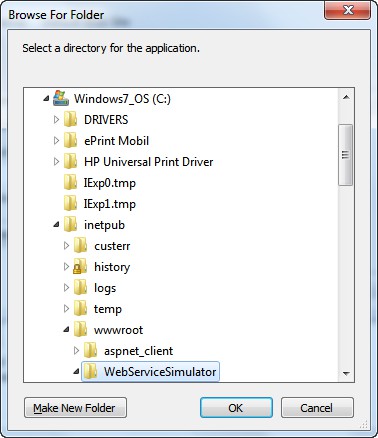The image size is (378, 438).
Task: Dismiss the dialog with Cancel
Action: 317,407
